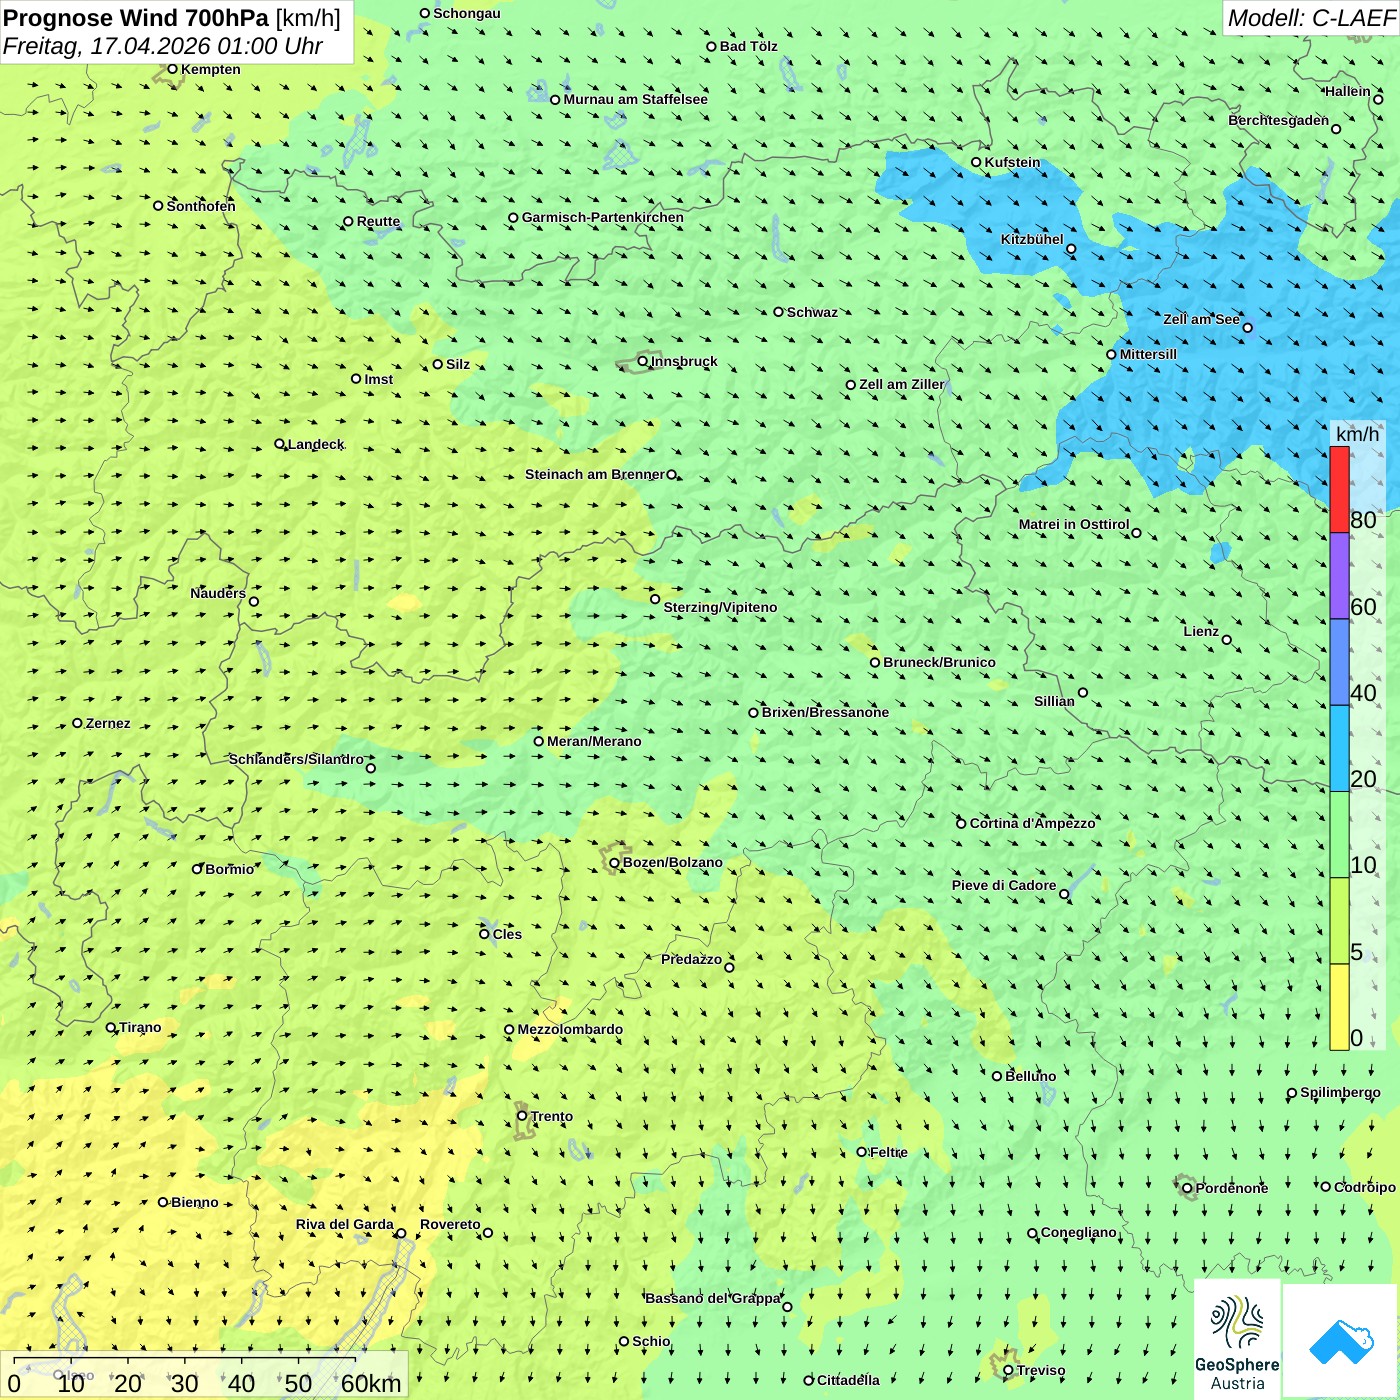Screen dimensions: 1400x1400
Task: Click the date 'Freitag, 17.04.2026 01:00 Uhr'
Action: coord(163,47)
